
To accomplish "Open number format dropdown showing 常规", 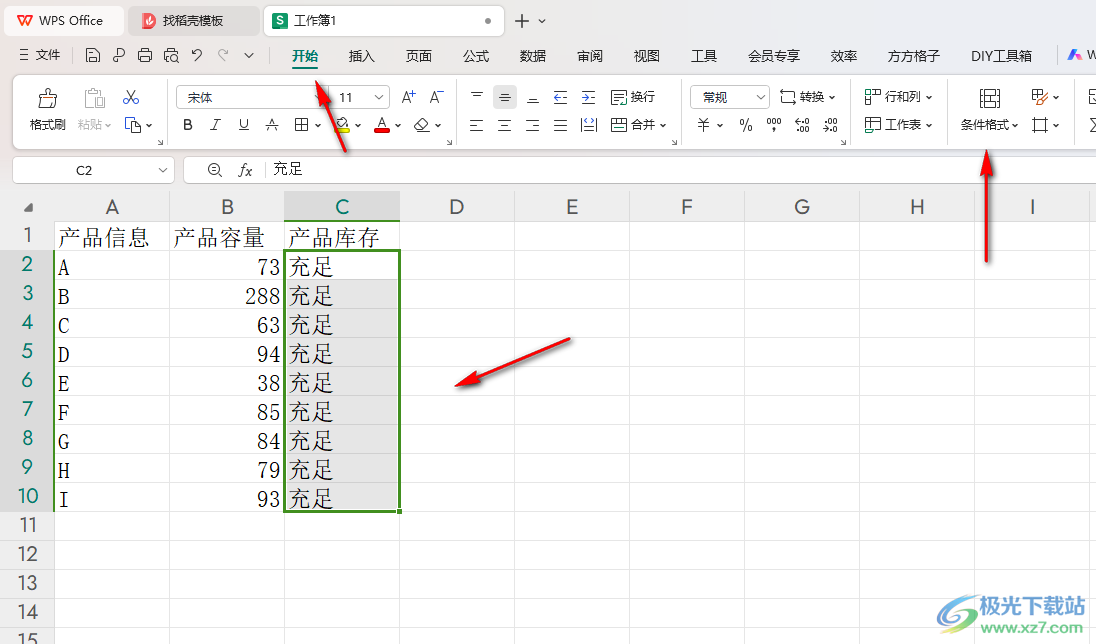I will [730, 97].
